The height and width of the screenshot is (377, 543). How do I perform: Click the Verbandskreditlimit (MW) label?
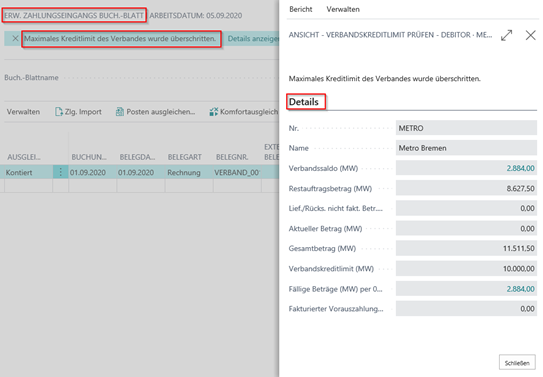[331, 269]
